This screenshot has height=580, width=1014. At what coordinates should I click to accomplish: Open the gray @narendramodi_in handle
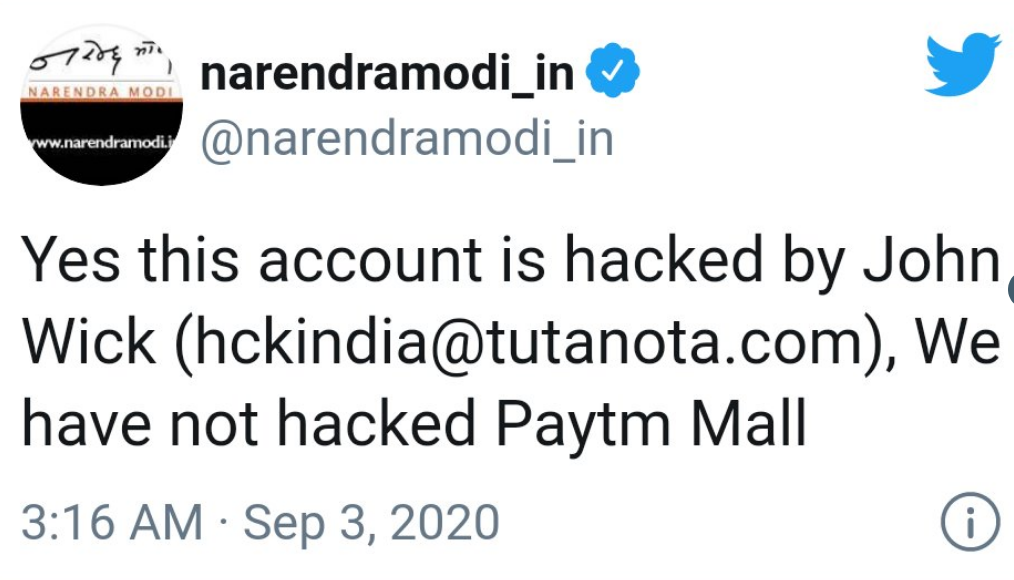407,139
